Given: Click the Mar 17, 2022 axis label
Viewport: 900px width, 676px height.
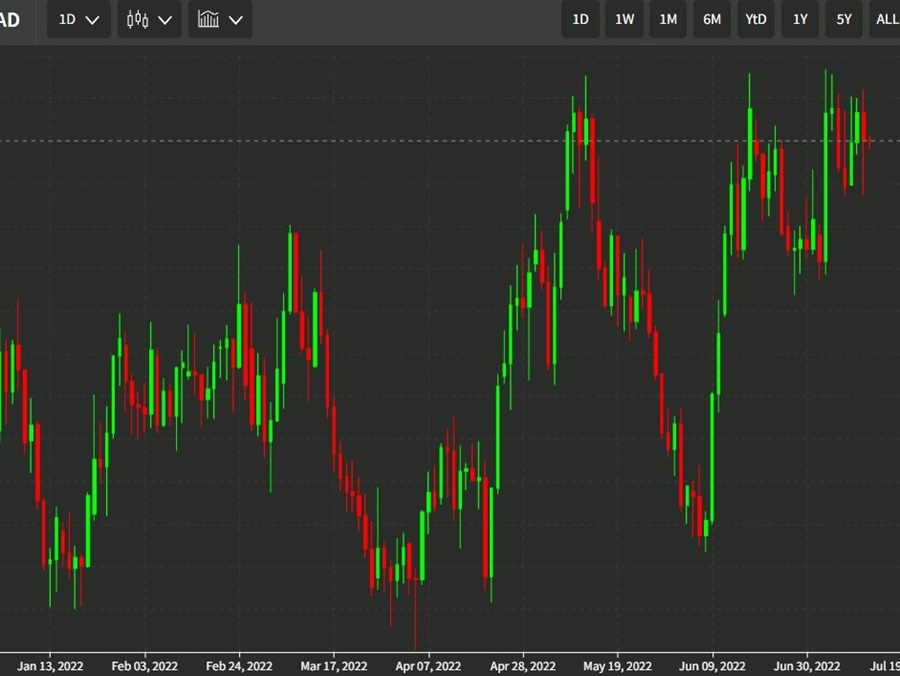Looking at the screenshot, I should tap(333, 665).
